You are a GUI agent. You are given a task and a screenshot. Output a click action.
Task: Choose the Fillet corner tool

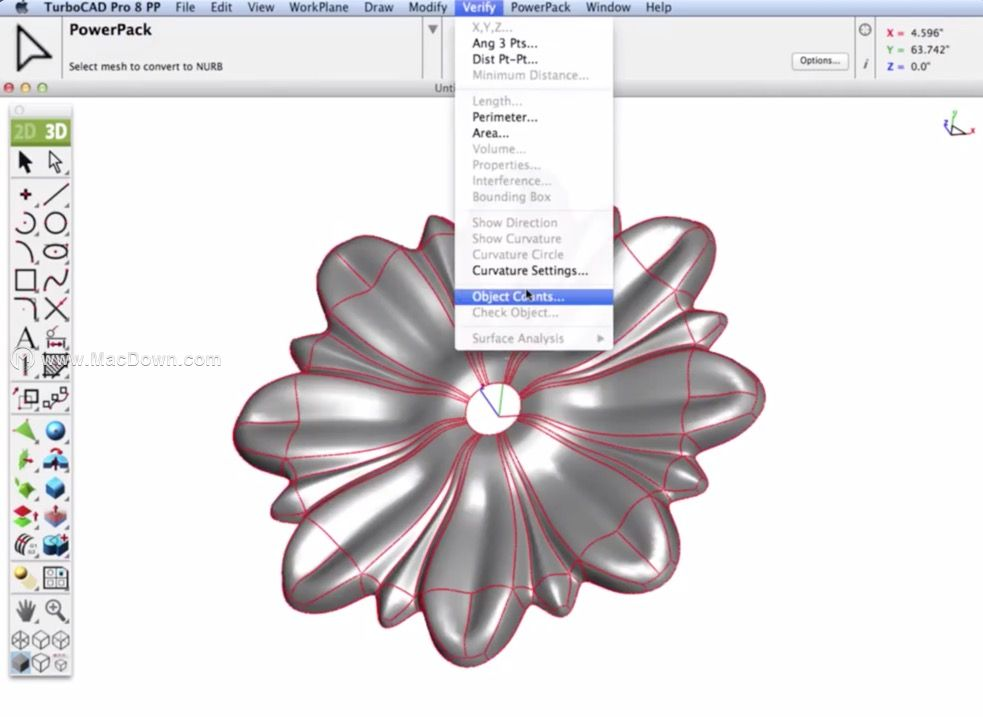tap(25, 309)
